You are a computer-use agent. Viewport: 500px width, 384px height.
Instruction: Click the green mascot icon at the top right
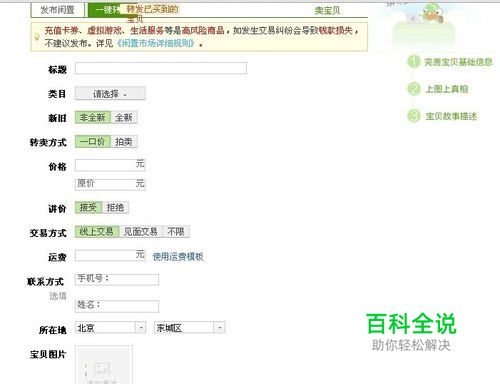tap(432, 13)
